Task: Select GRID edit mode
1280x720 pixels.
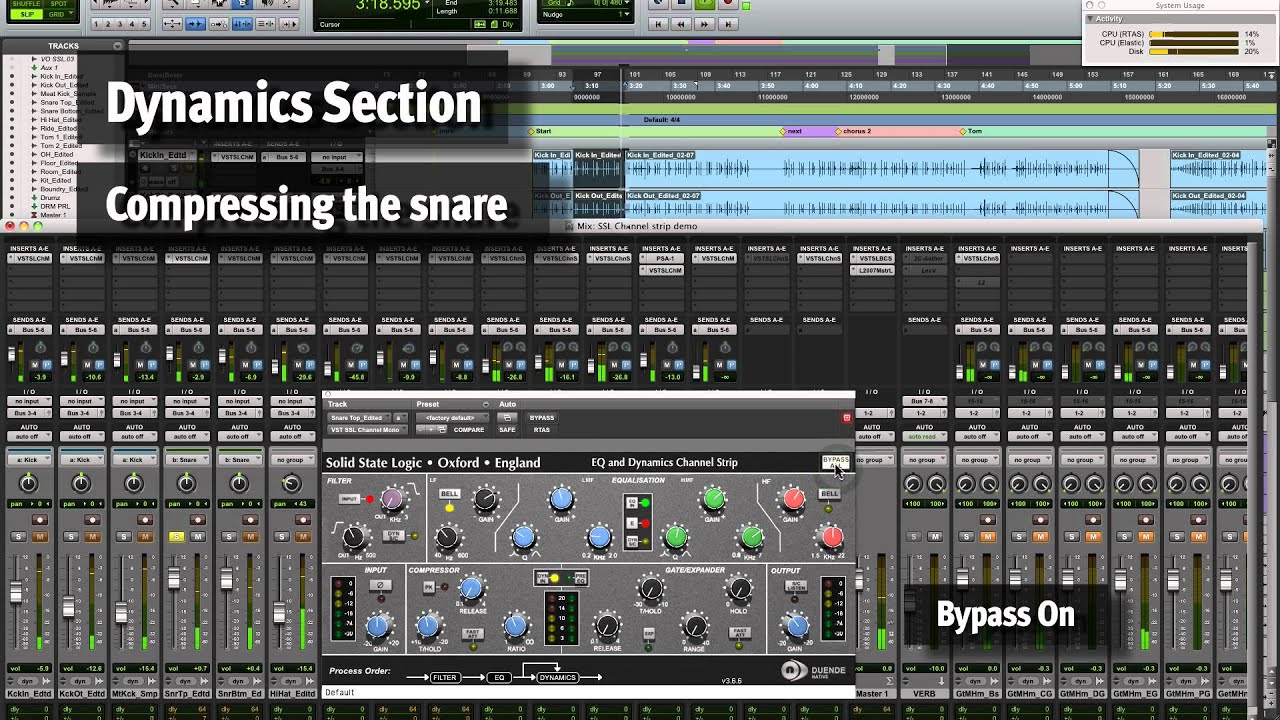Action: coord(59,14)
